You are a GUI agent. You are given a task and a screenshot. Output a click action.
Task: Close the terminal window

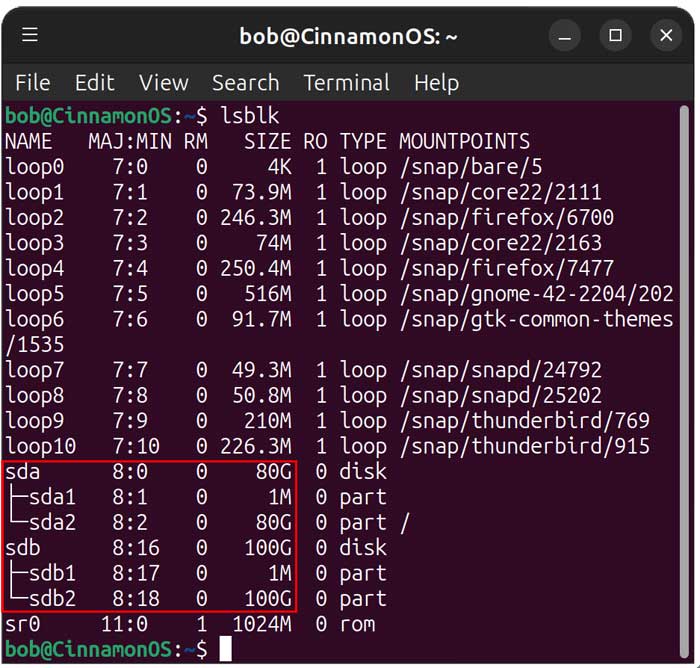point(666,35)
